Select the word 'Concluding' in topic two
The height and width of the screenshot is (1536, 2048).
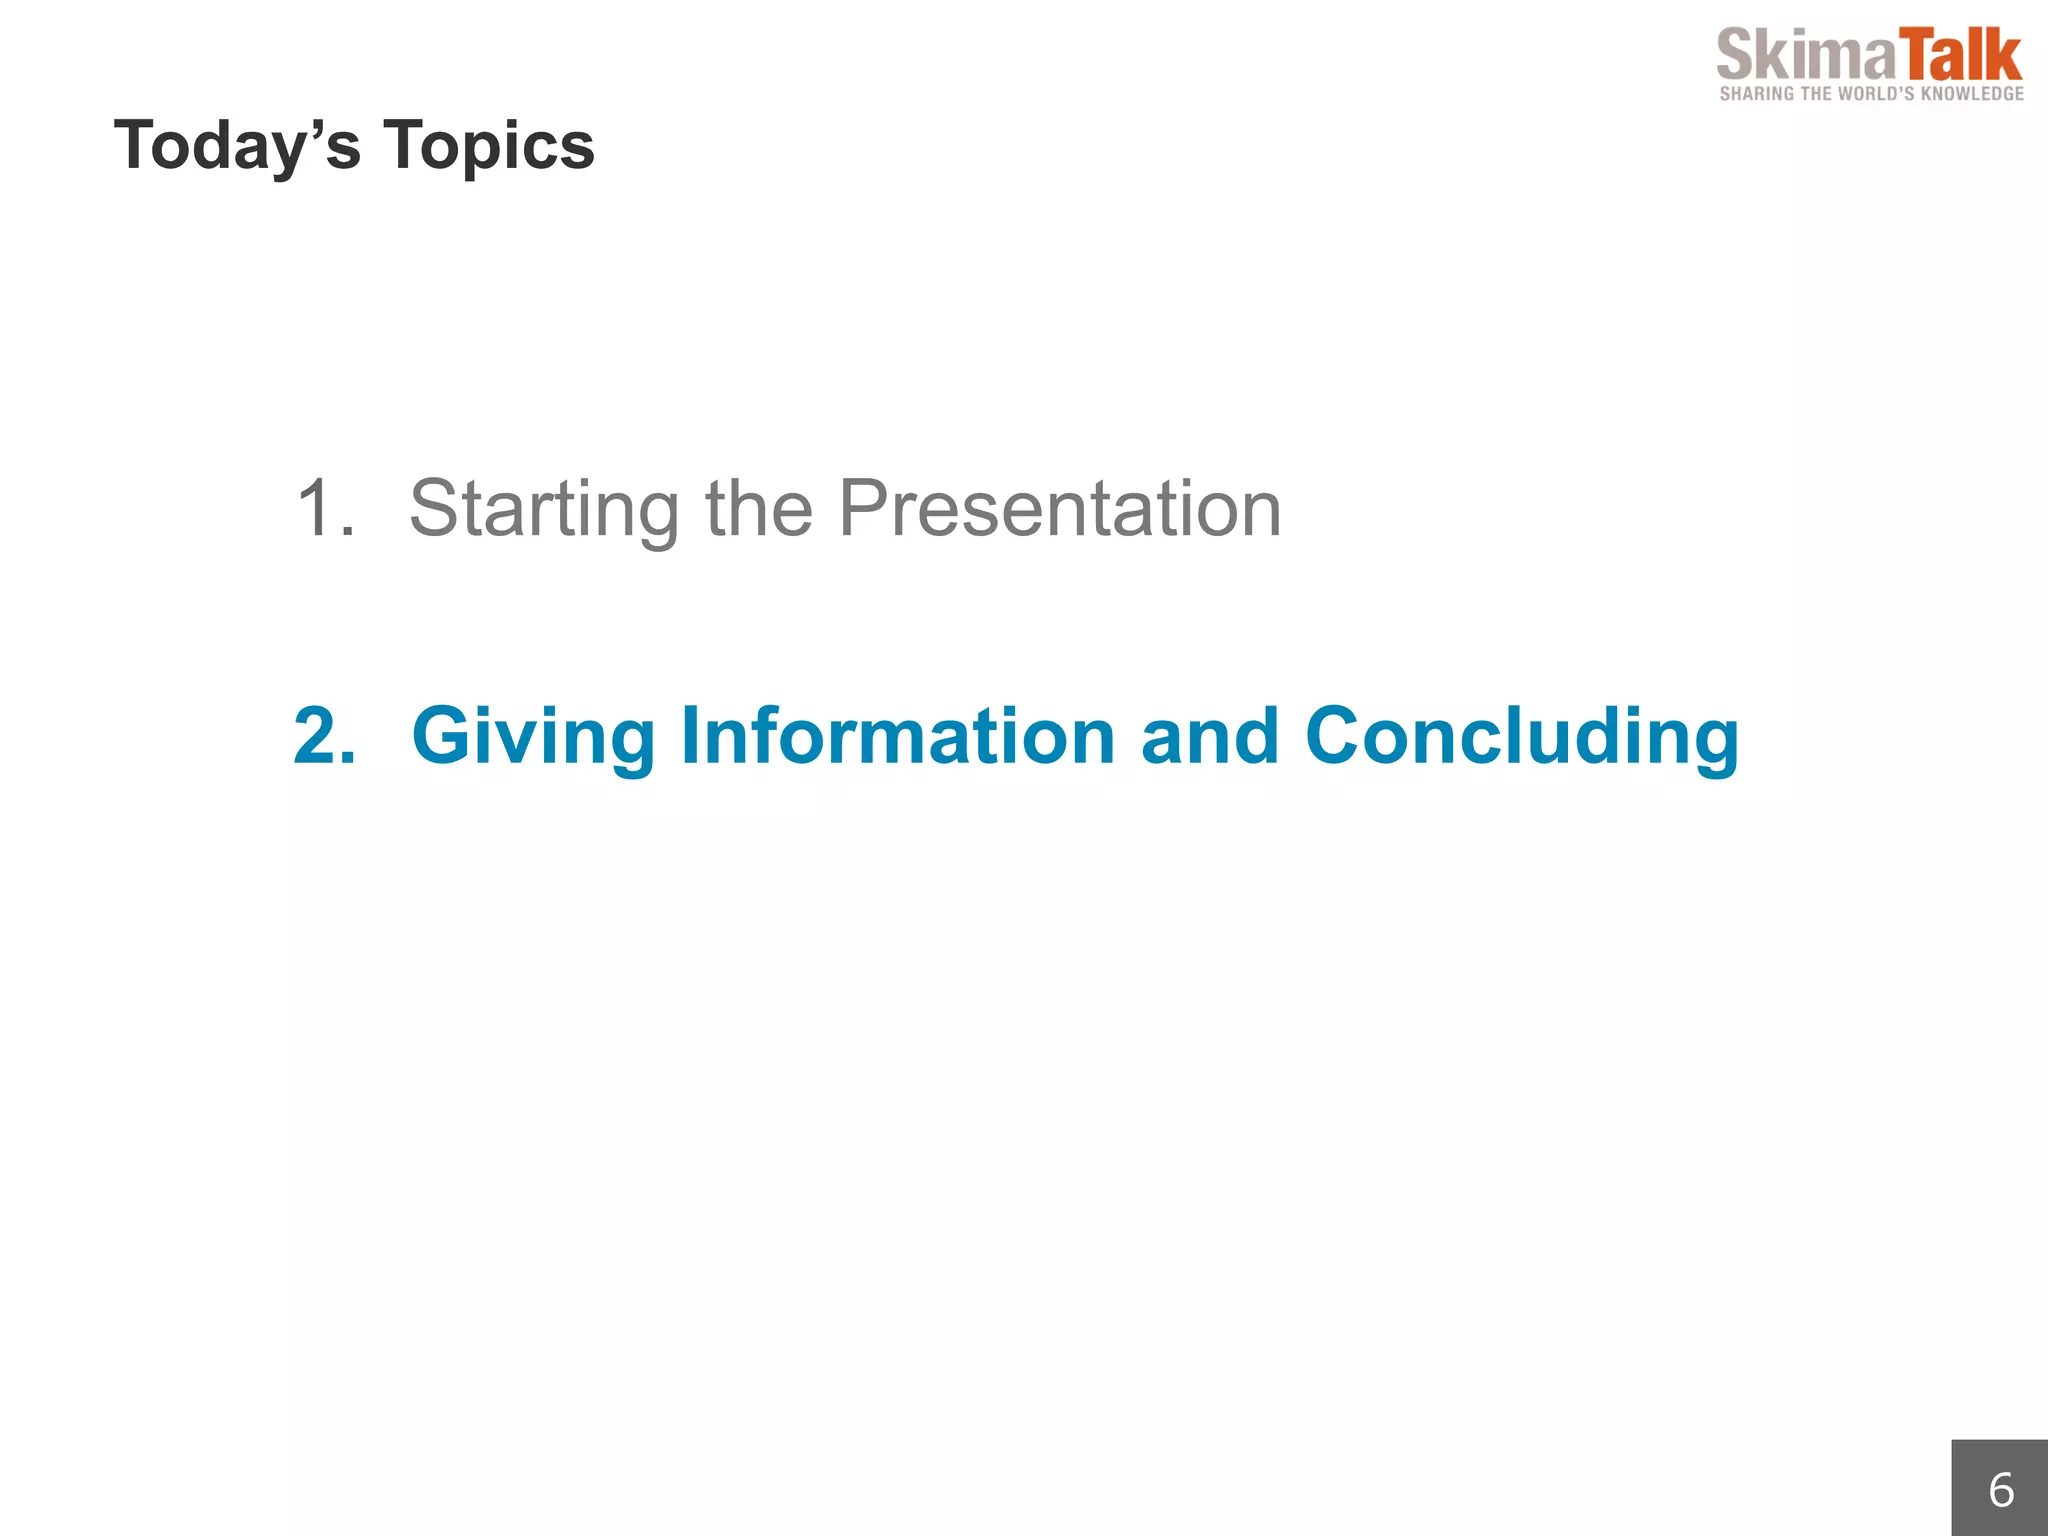pos(1523,738)
